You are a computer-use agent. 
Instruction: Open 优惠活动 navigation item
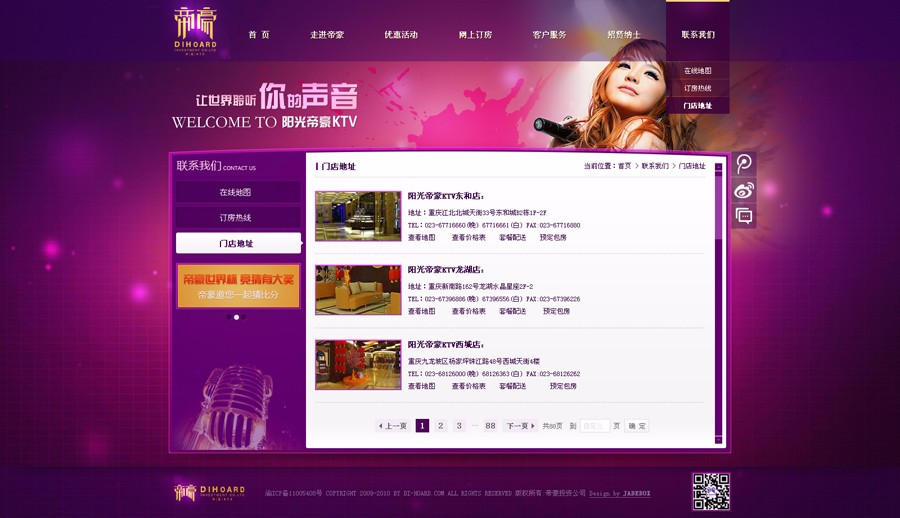click(x=401, y=34)
